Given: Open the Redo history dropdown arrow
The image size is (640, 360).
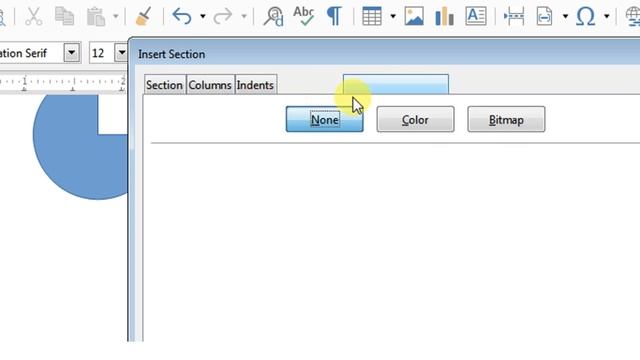Looking at the screenshot, I should (244, 17).
